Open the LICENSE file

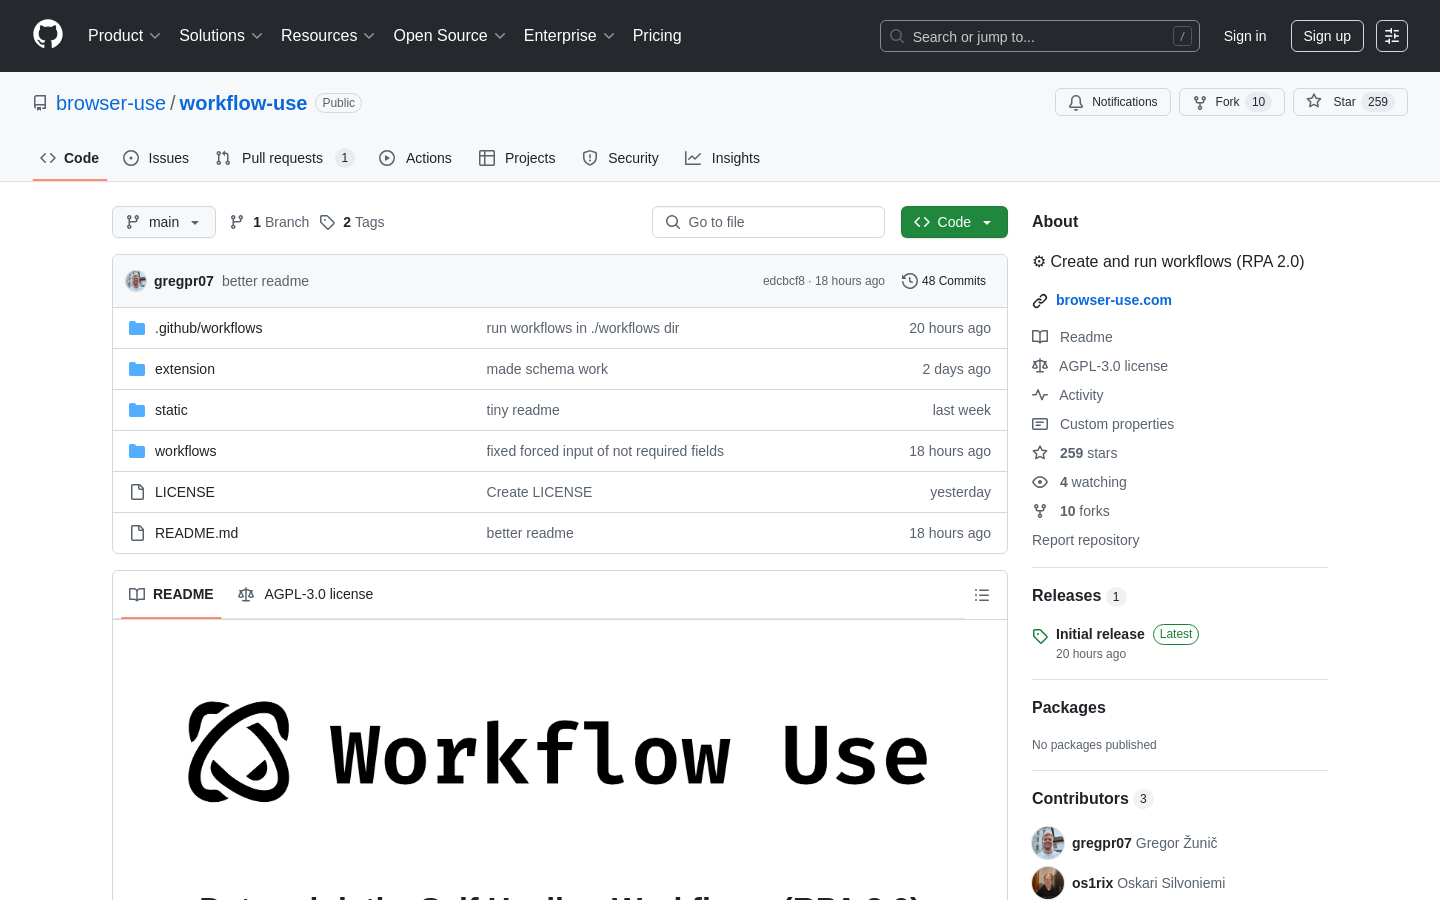pos(185,492)
